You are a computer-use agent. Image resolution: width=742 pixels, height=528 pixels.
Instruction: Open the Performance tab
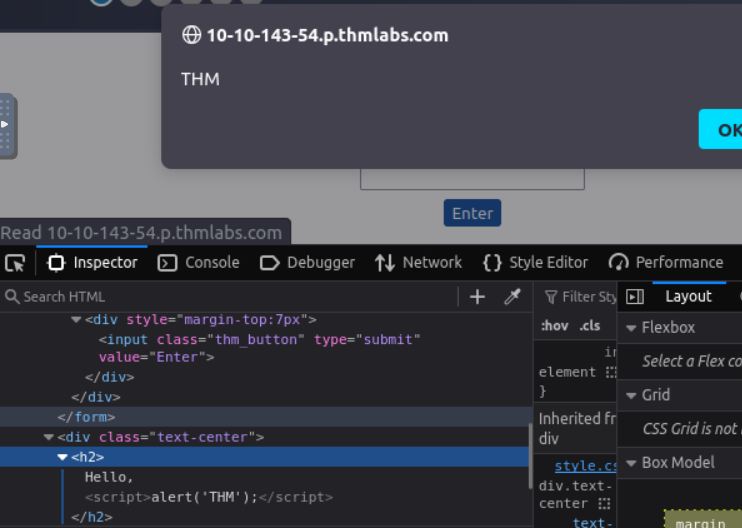(666, 263)
